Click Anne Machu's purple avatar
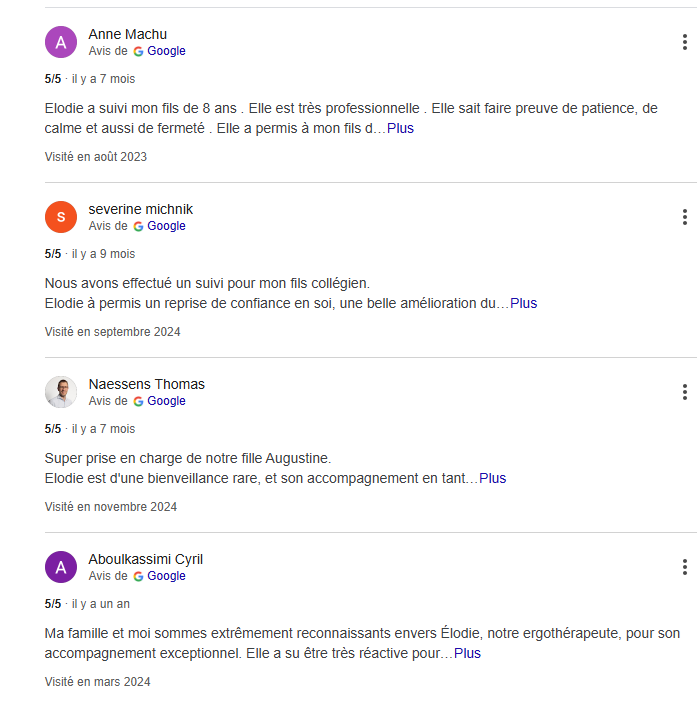Viewport: 698px width, 704px height. [x=61, y=42]
